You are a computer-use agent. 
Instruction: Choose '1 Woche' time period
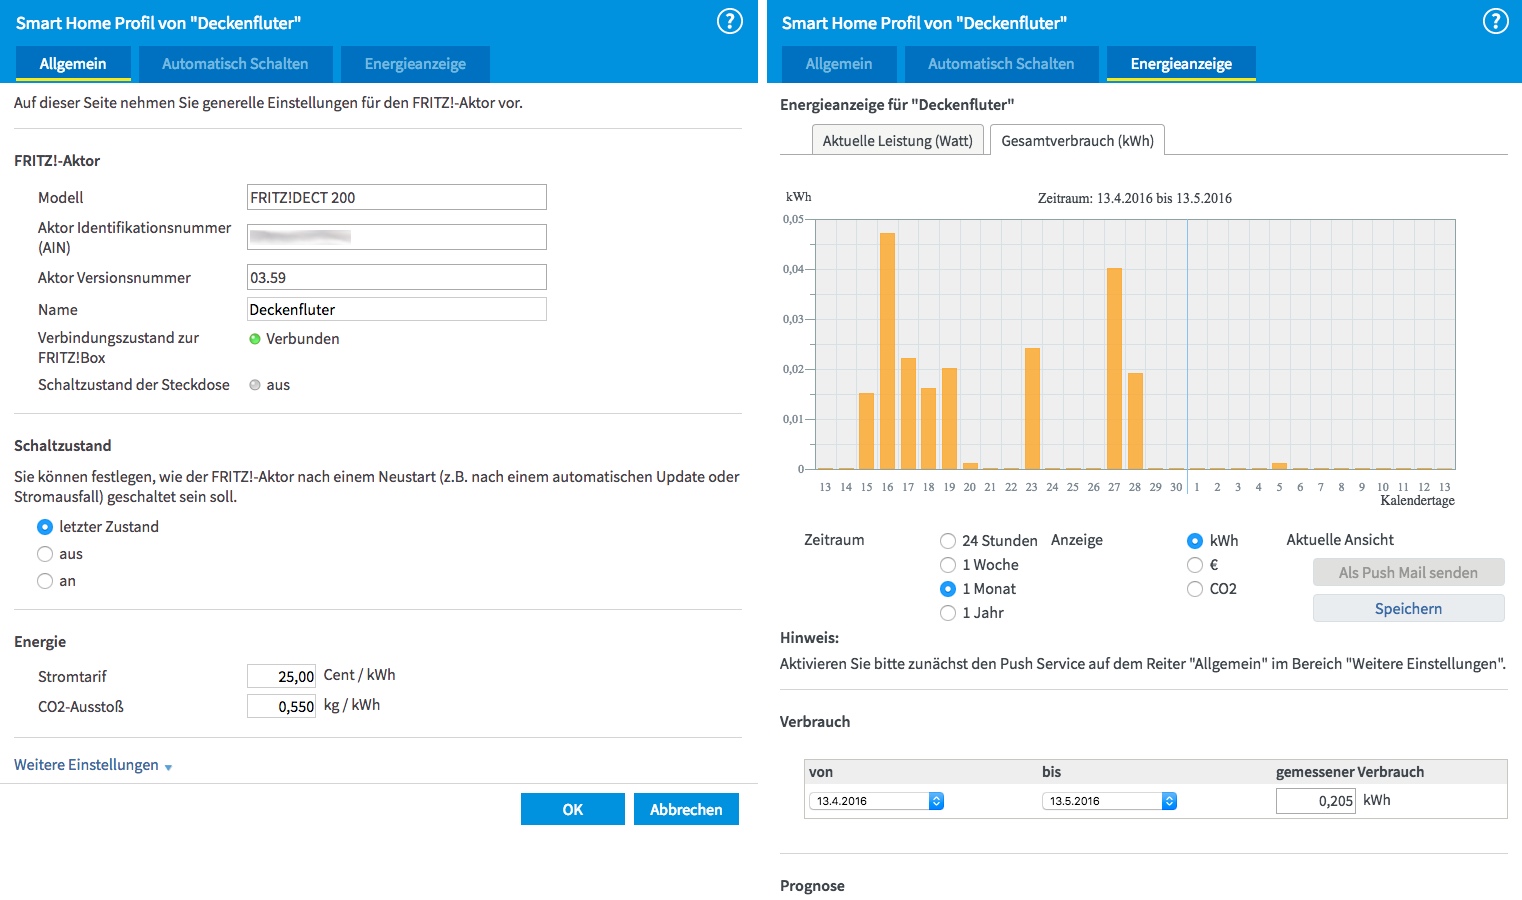click(x=948, y=565)
